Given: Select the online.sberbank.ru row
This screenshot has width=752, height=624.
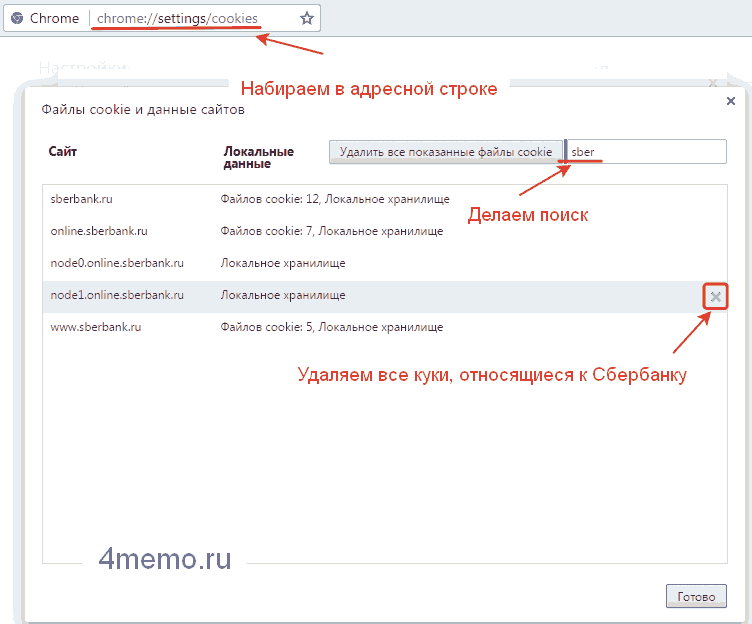Looking at the screenshot, I should 385,231.
